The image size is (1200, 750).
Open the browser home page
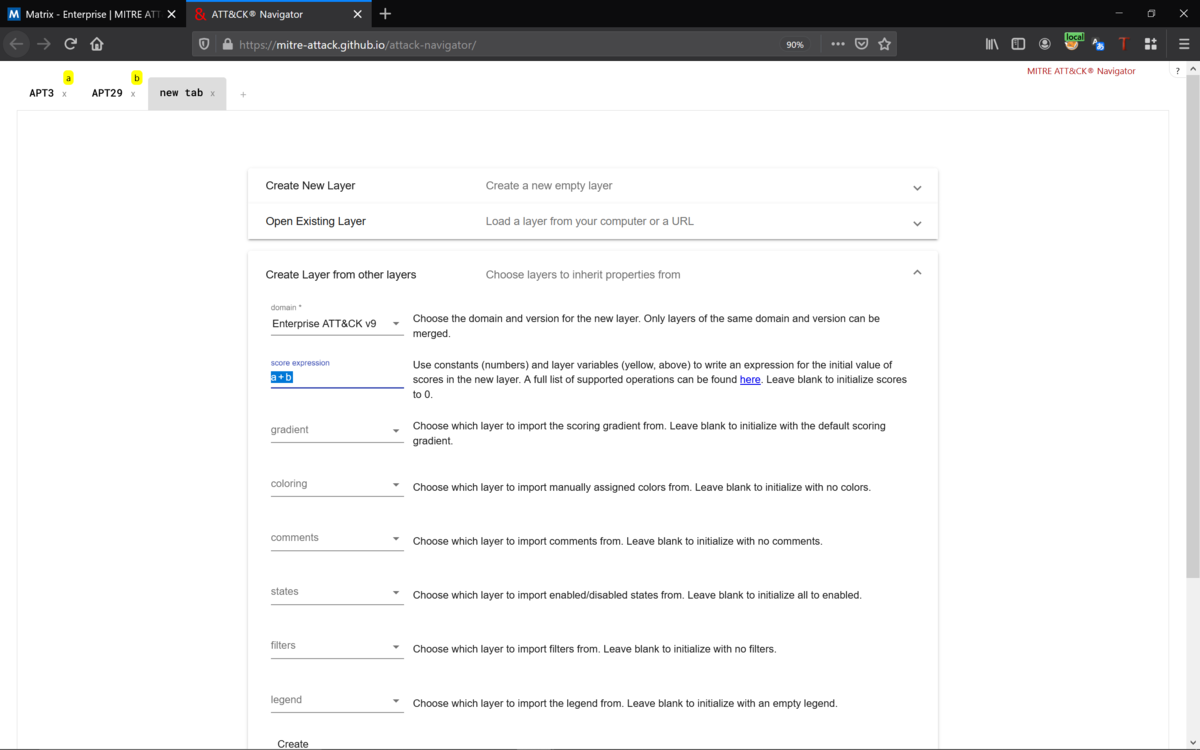coord(97,44)
